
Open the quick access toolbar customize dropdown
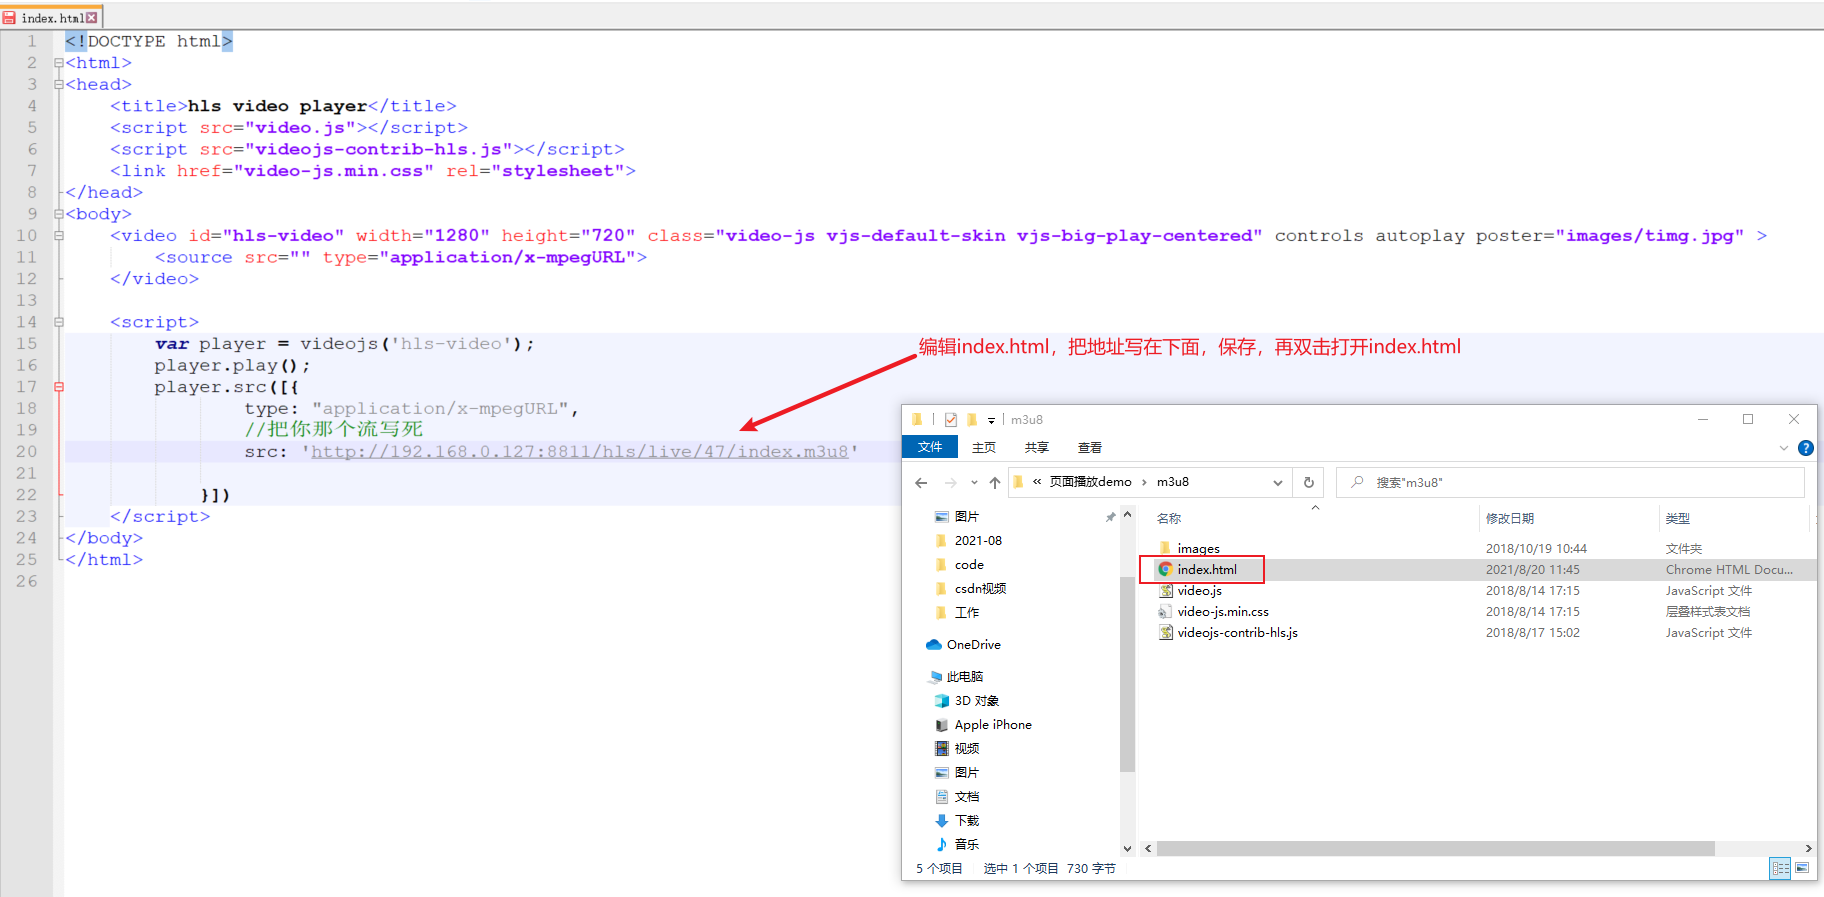pos(991,420)
